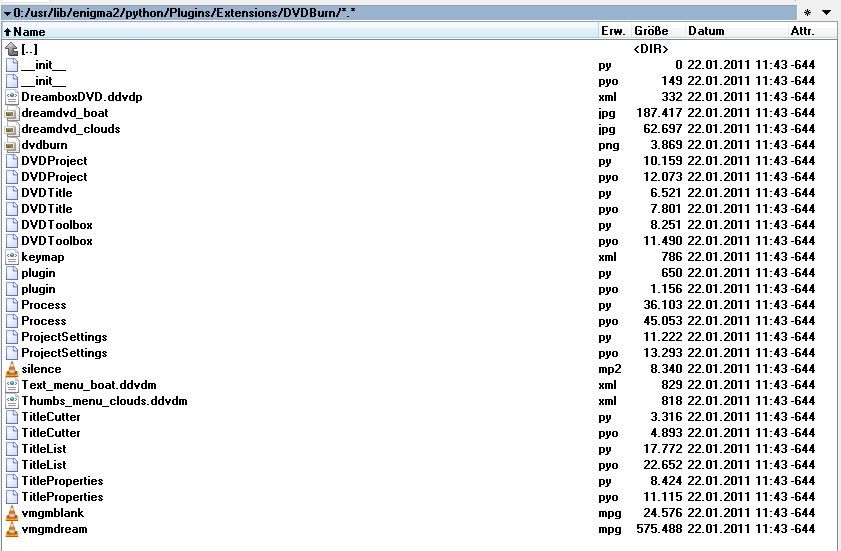The image size is (841, 551).
Task: Click the file icon of Process sized 45.053
Action: click(x=11, y=321)
